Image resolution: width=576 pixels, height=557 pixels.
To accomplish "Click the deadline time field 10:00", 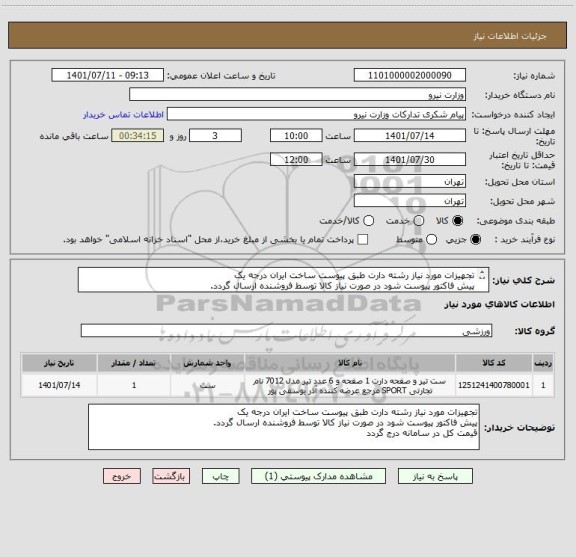I will 296,136.
